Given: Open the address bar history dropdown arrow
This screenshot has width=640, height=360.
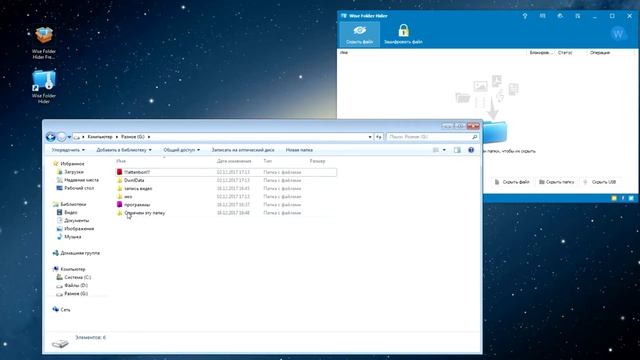Looking at the screenshot, I should click(370, 137).
